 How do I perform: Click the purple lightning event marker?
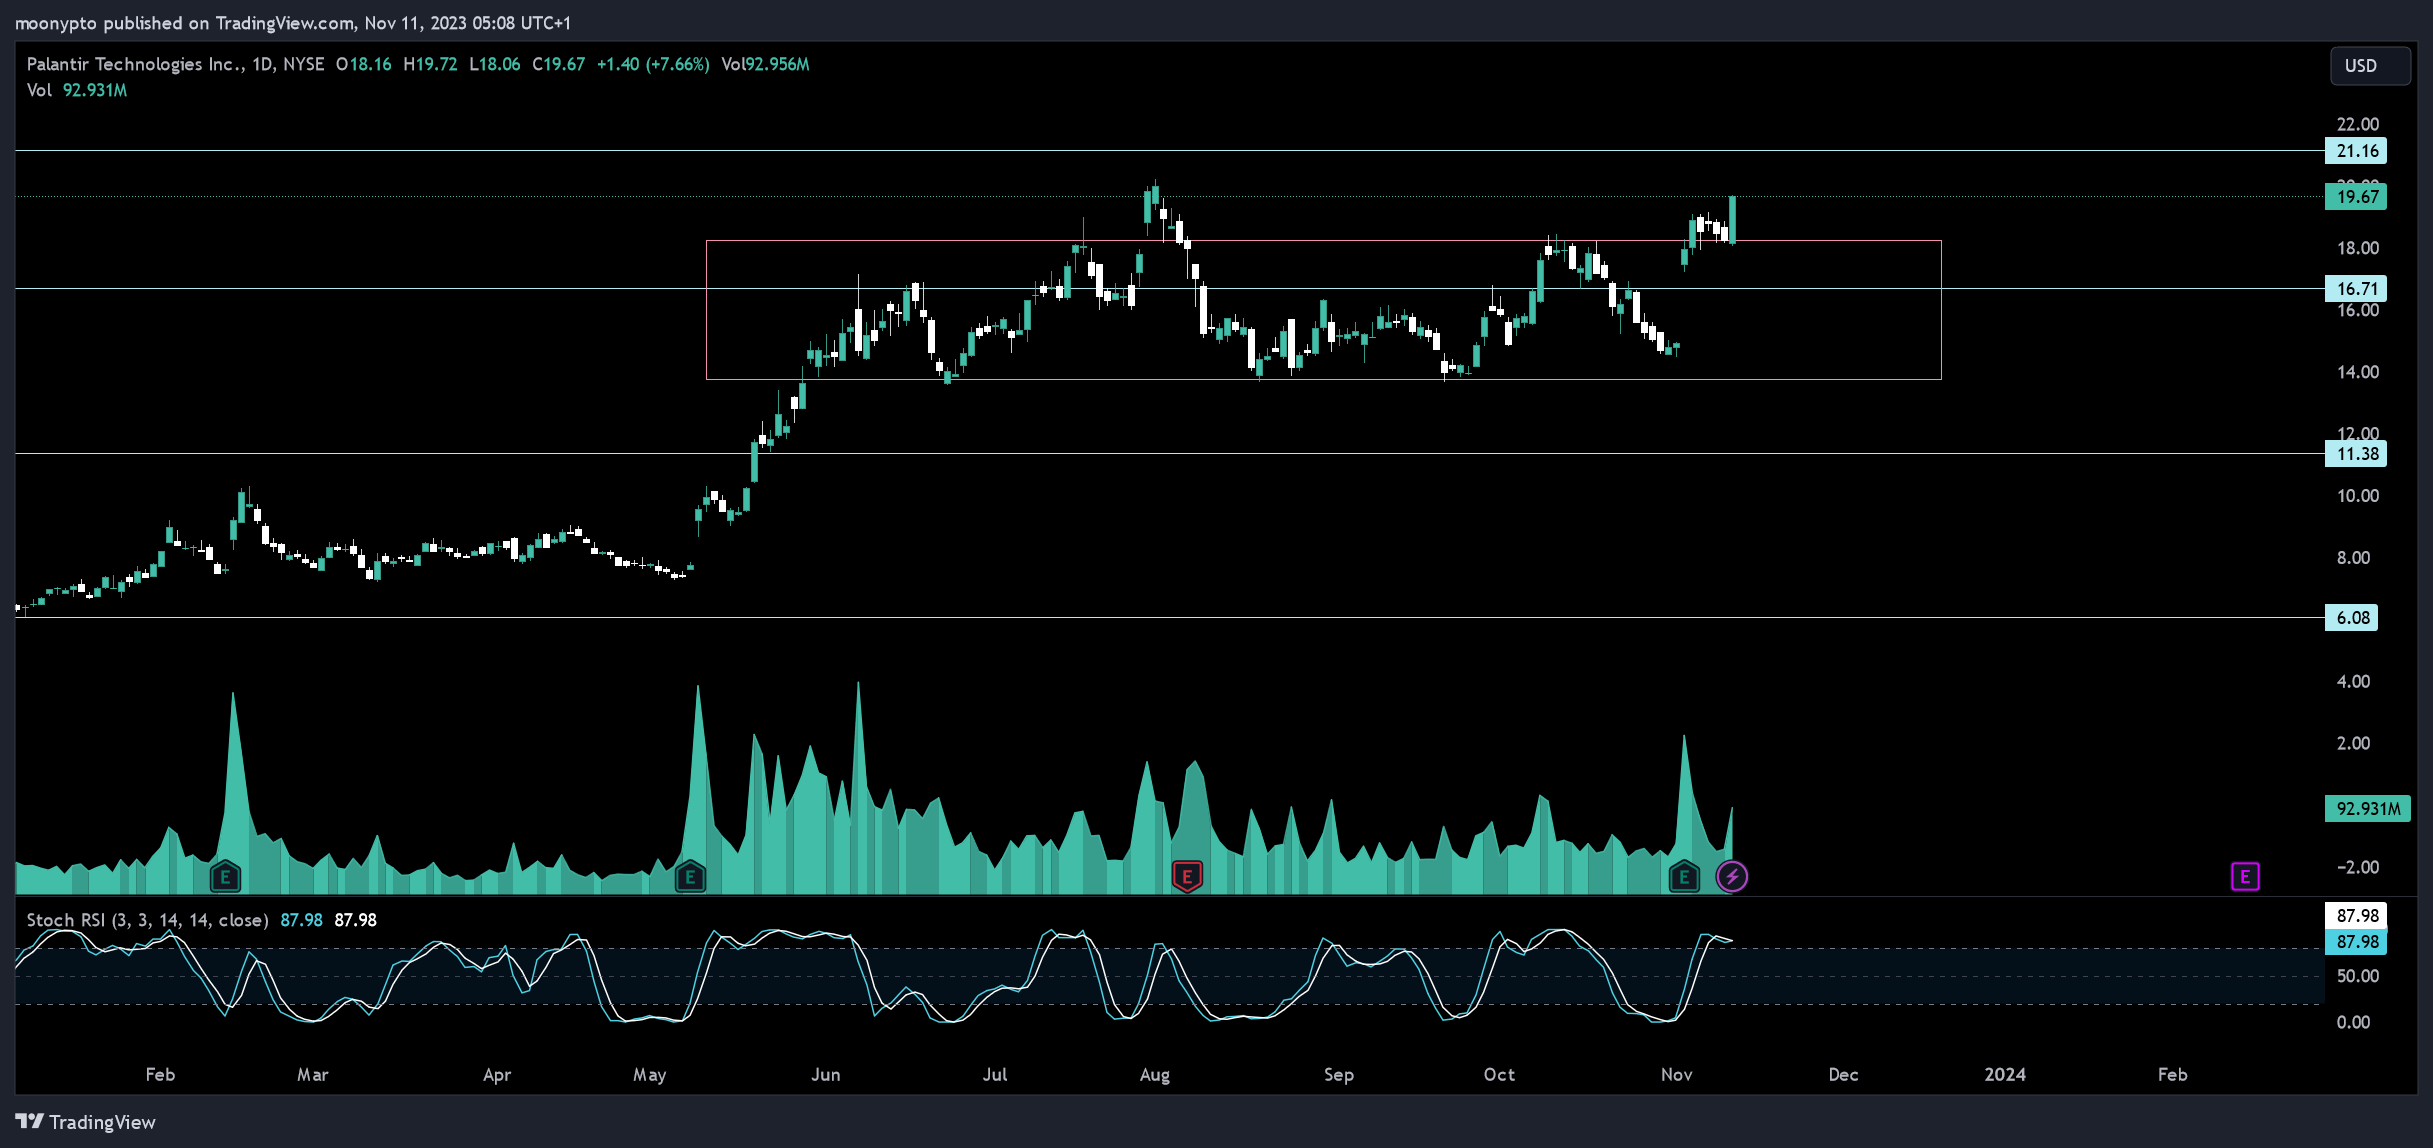[1732, 877]
